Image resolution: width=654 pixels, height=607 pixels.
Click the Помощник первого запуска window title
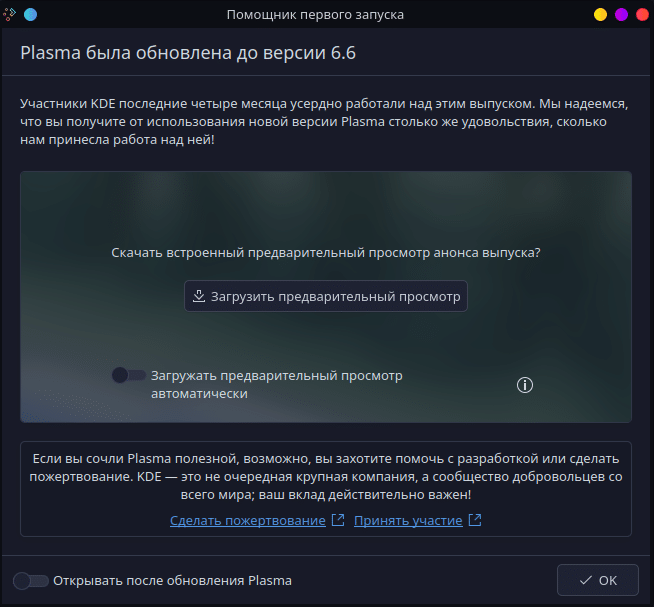pos(315,15)
